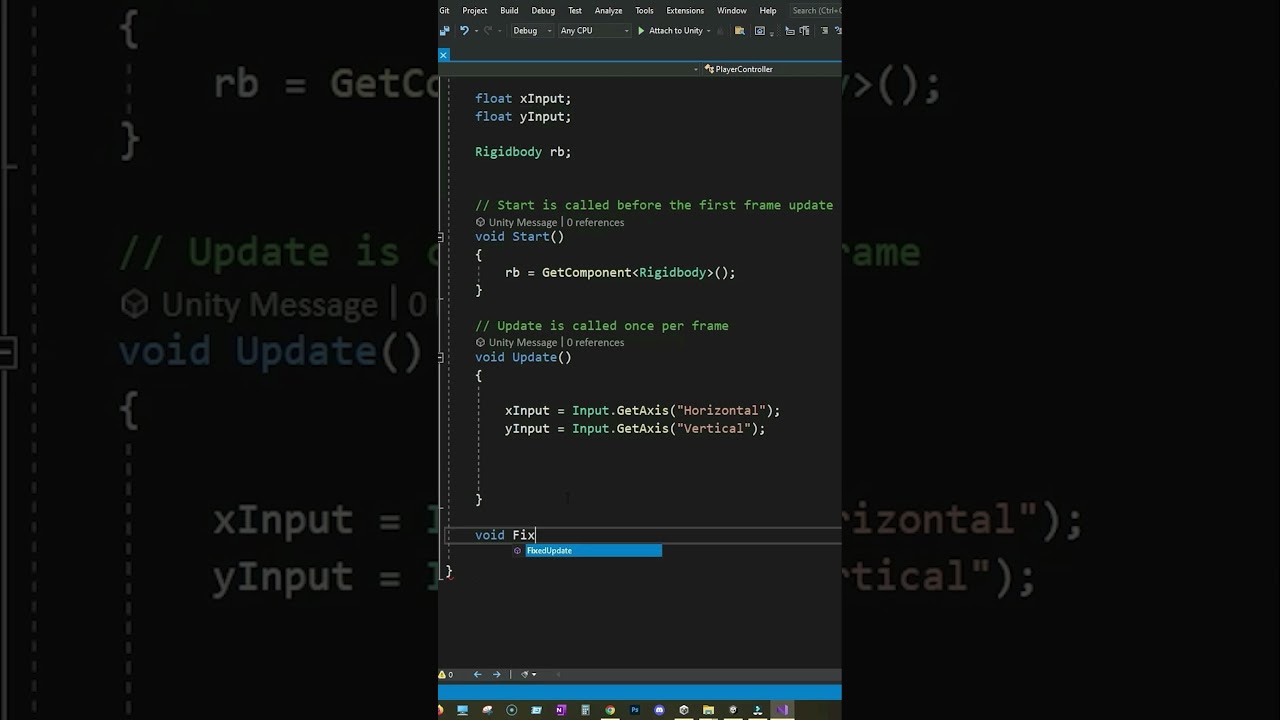Open Discord from the taskbar
The width and height of the screenshot is (1280, 720).
pyautogui.click(x=659, y=710)
